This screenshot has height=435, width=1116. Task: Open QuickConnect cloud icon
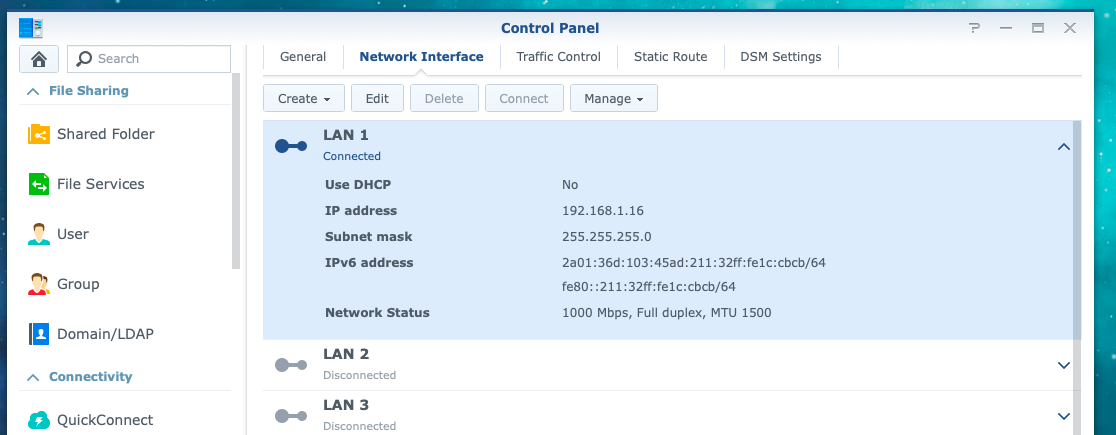[38, 420]
